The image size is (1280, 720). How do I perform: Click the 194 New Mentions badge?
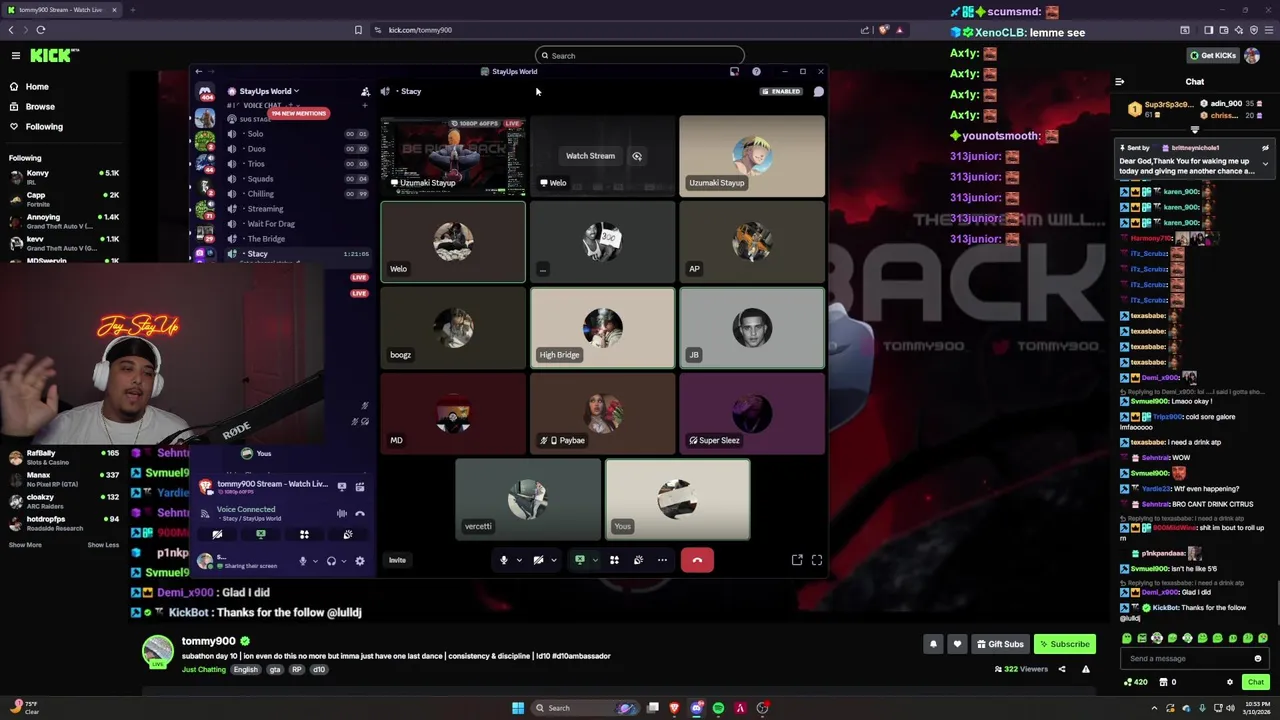coord(298,113)
